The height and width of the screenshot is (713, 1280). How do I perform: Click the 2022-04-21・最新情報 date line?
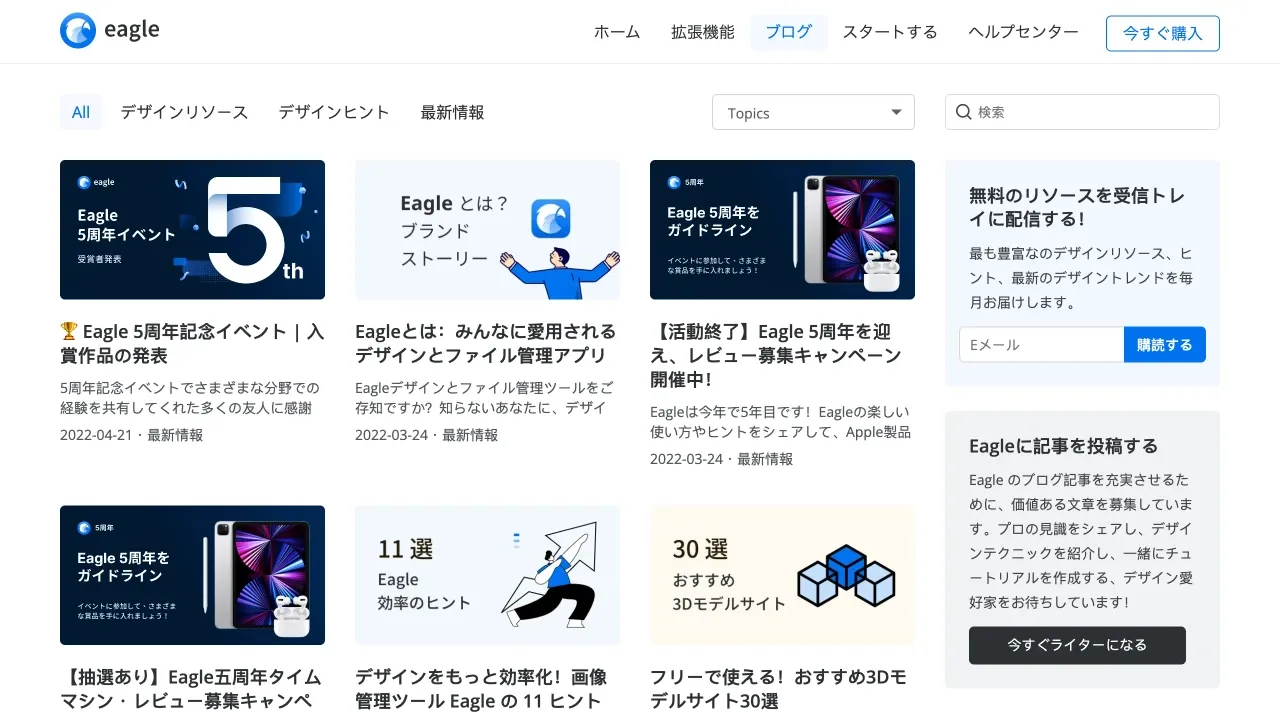pos(131,435)
